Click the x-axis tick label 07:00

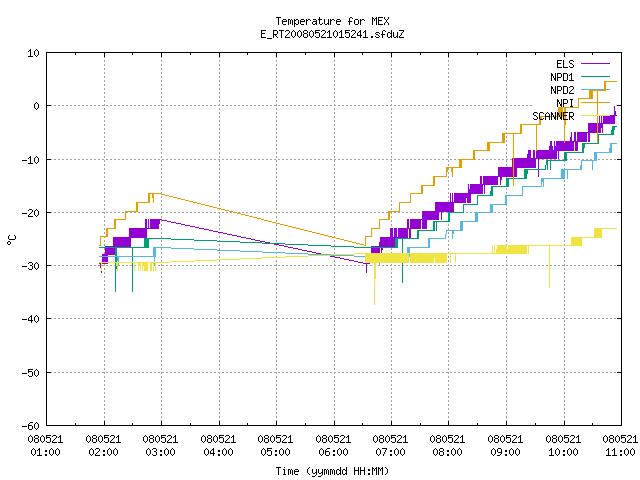391,452
